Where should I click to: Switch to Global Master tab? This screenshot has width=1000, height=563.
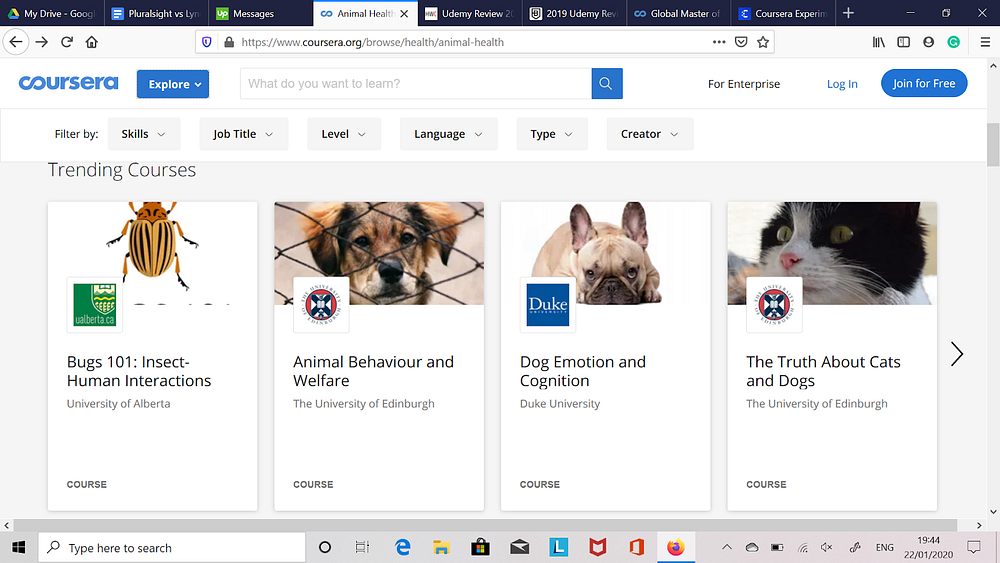coord(679,13)
